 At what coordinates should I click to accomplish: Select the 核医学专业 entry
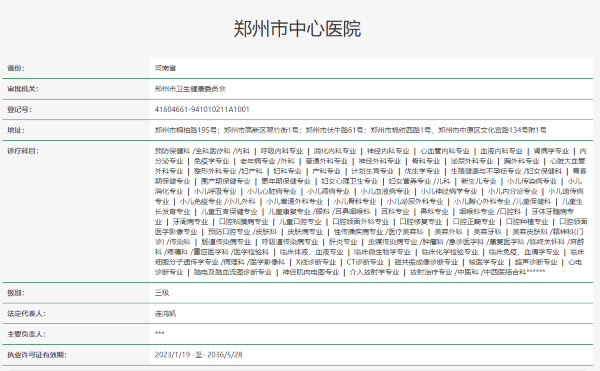coord(486,262)
